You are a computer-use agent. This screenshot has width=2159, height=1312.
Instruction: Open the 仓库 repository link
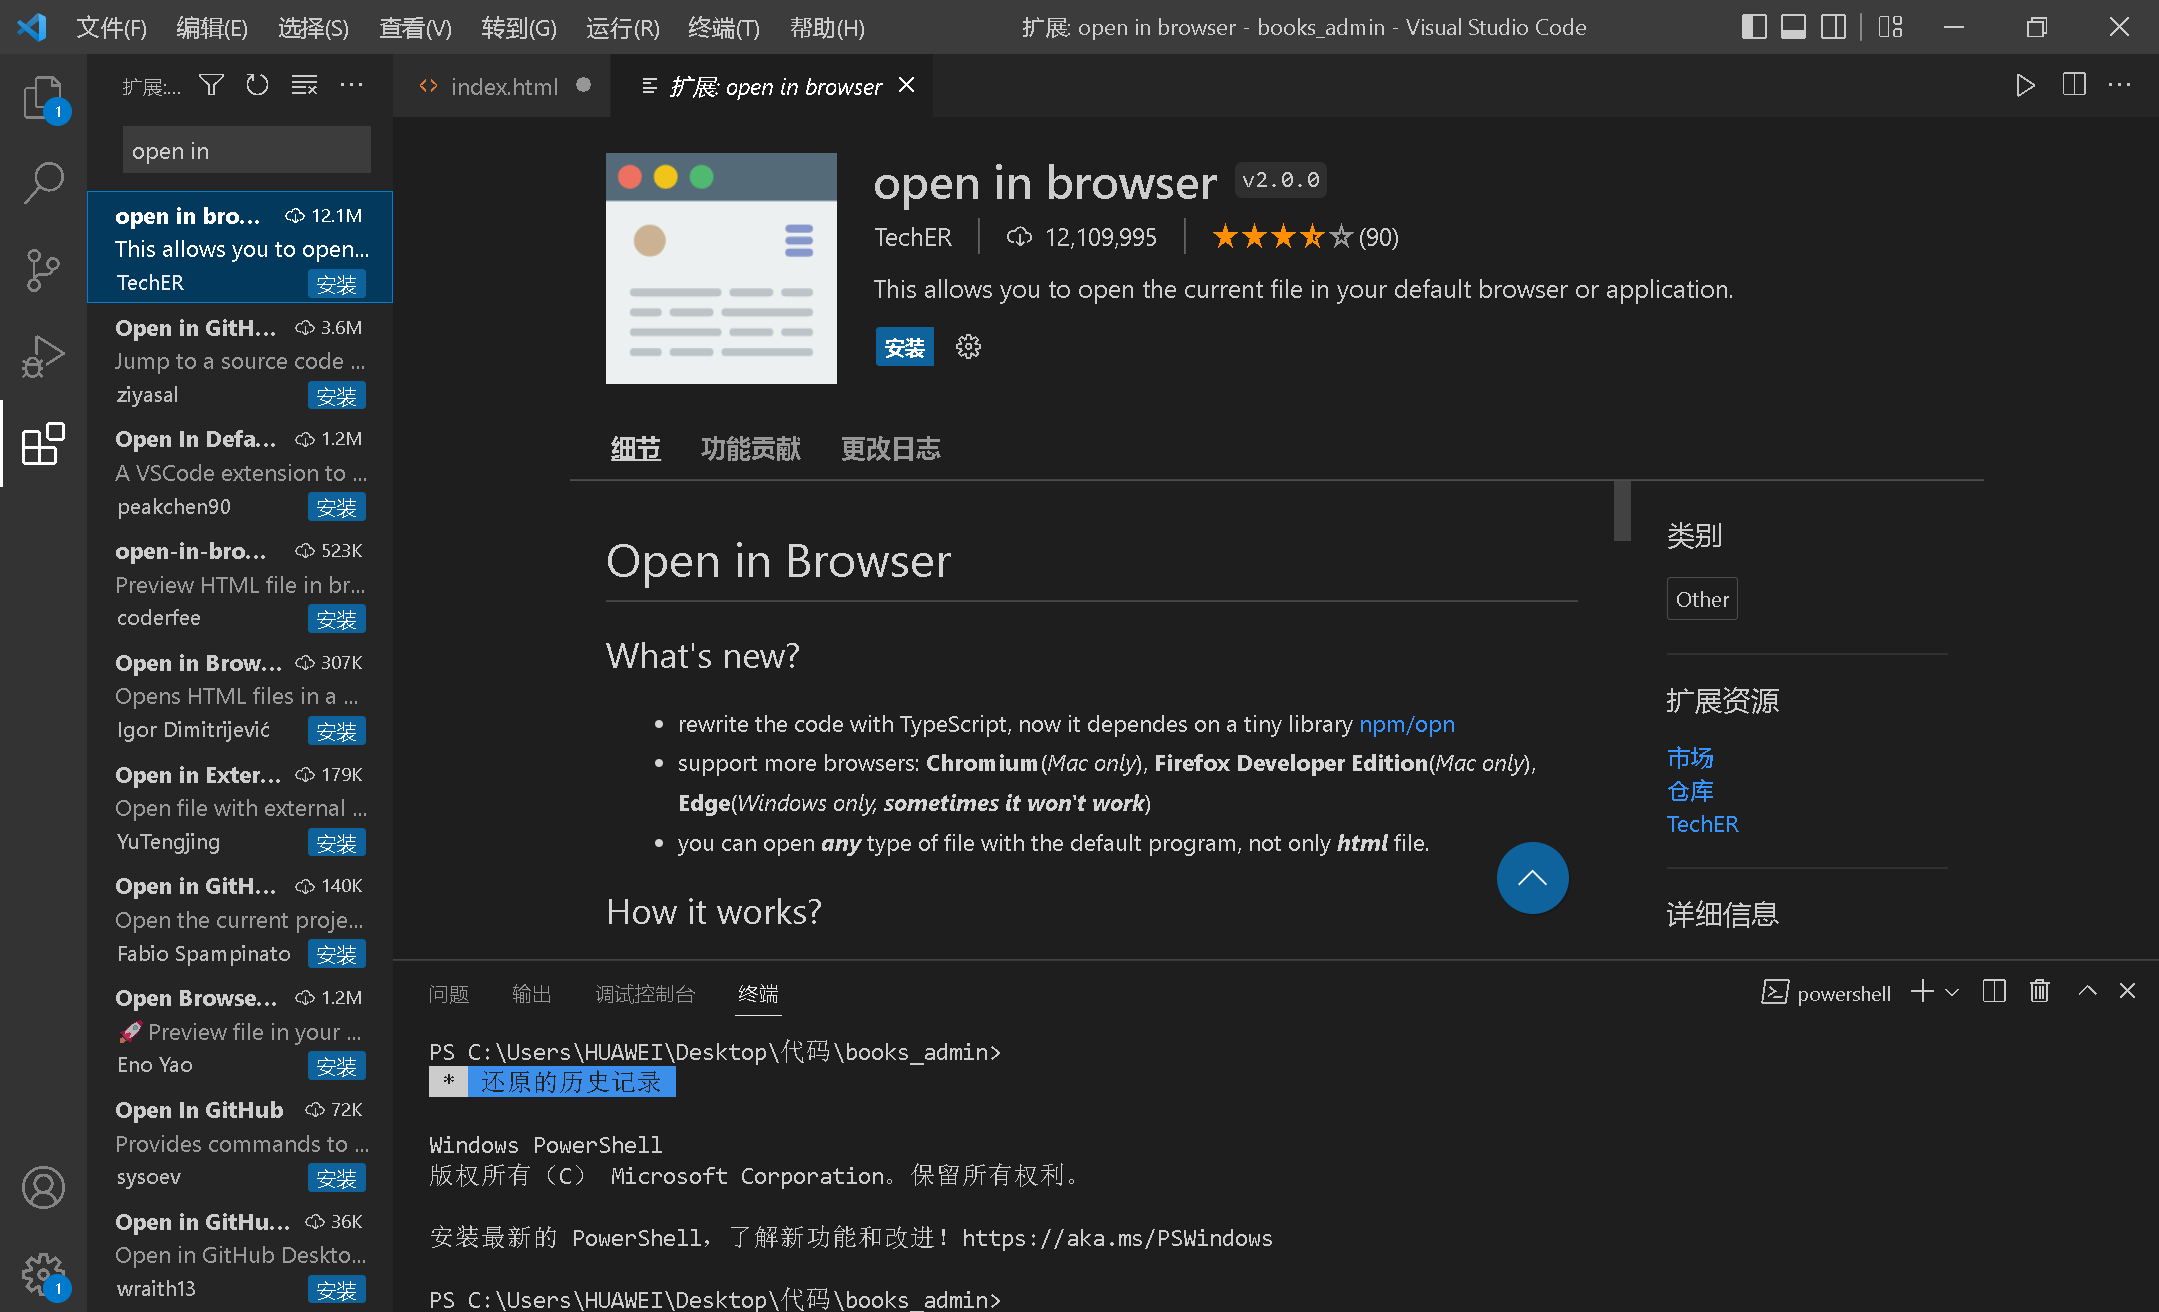tap(1690, 791)
